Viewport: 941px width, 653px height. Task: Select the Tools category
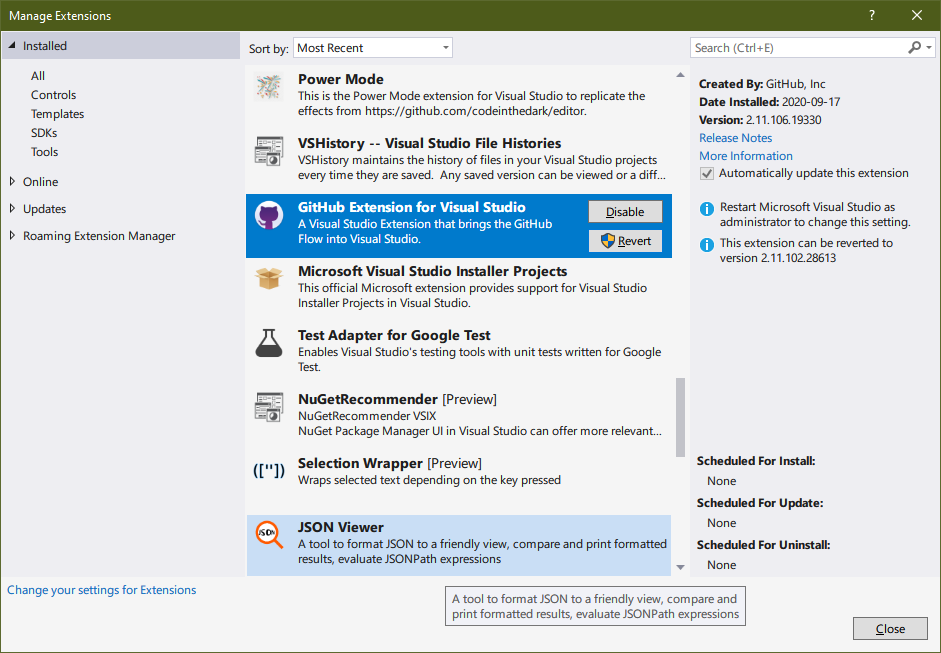(44, 152)
